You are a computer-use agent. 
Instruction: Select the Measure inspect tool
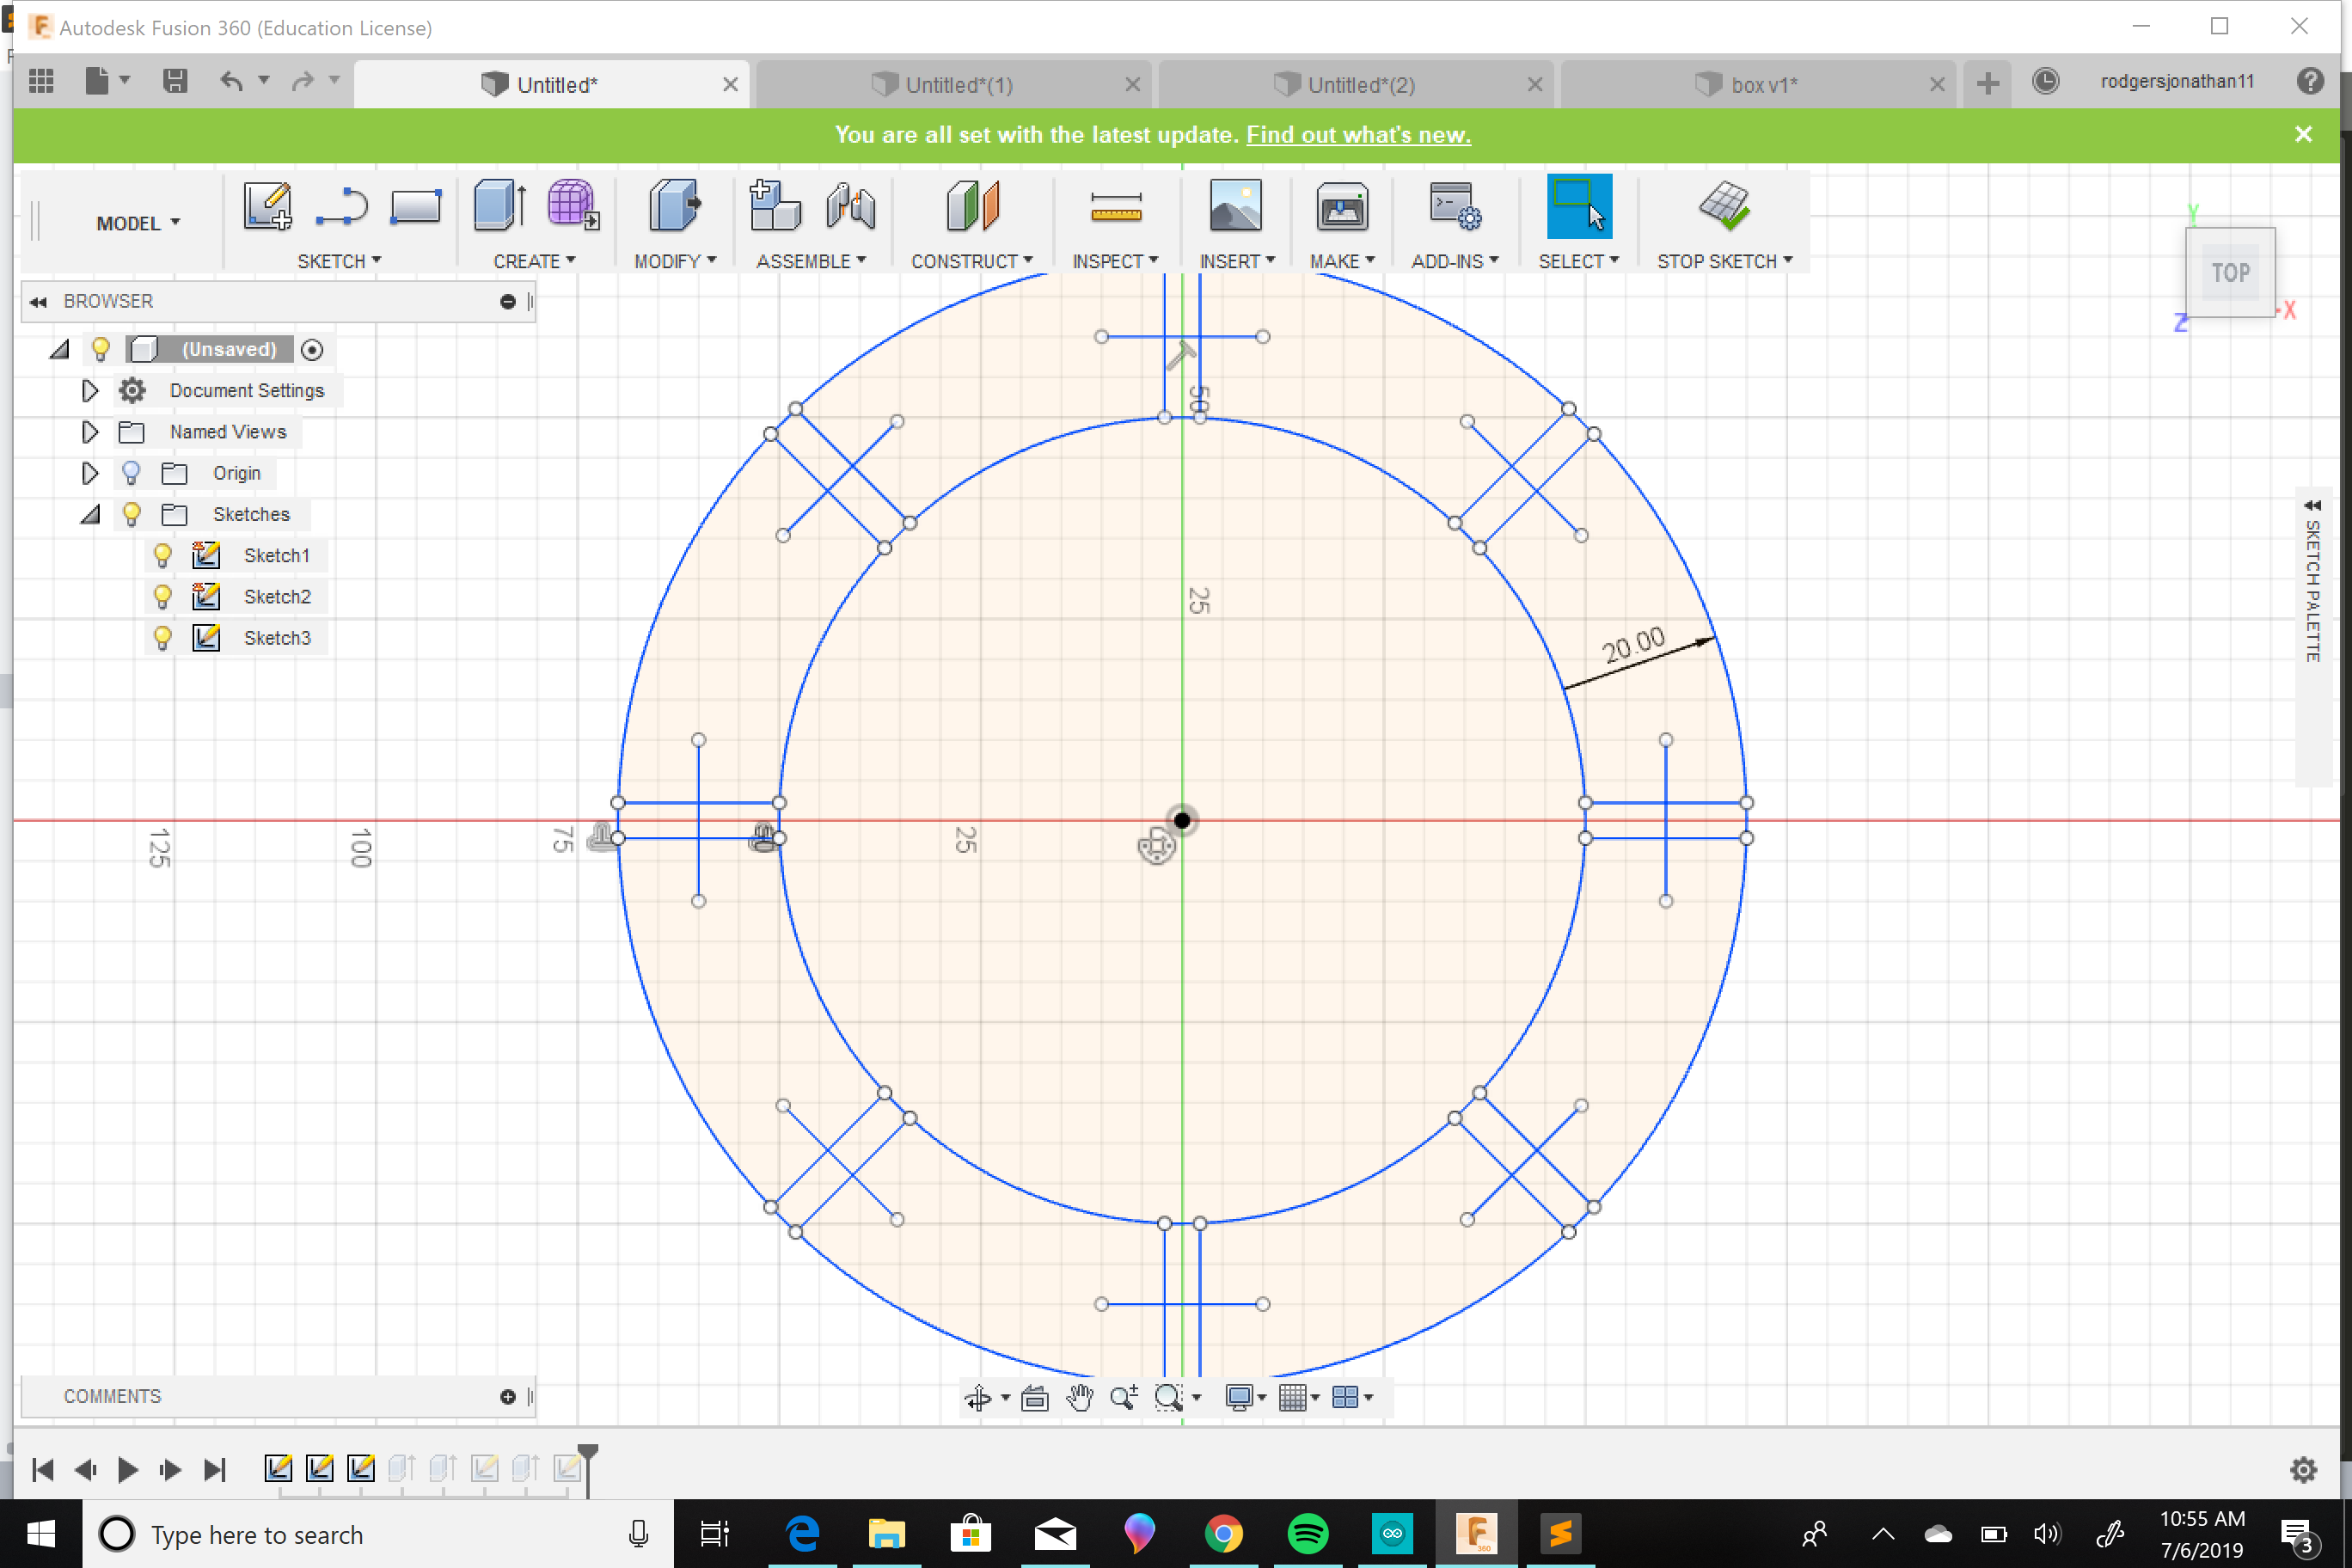coord(1116,207)
